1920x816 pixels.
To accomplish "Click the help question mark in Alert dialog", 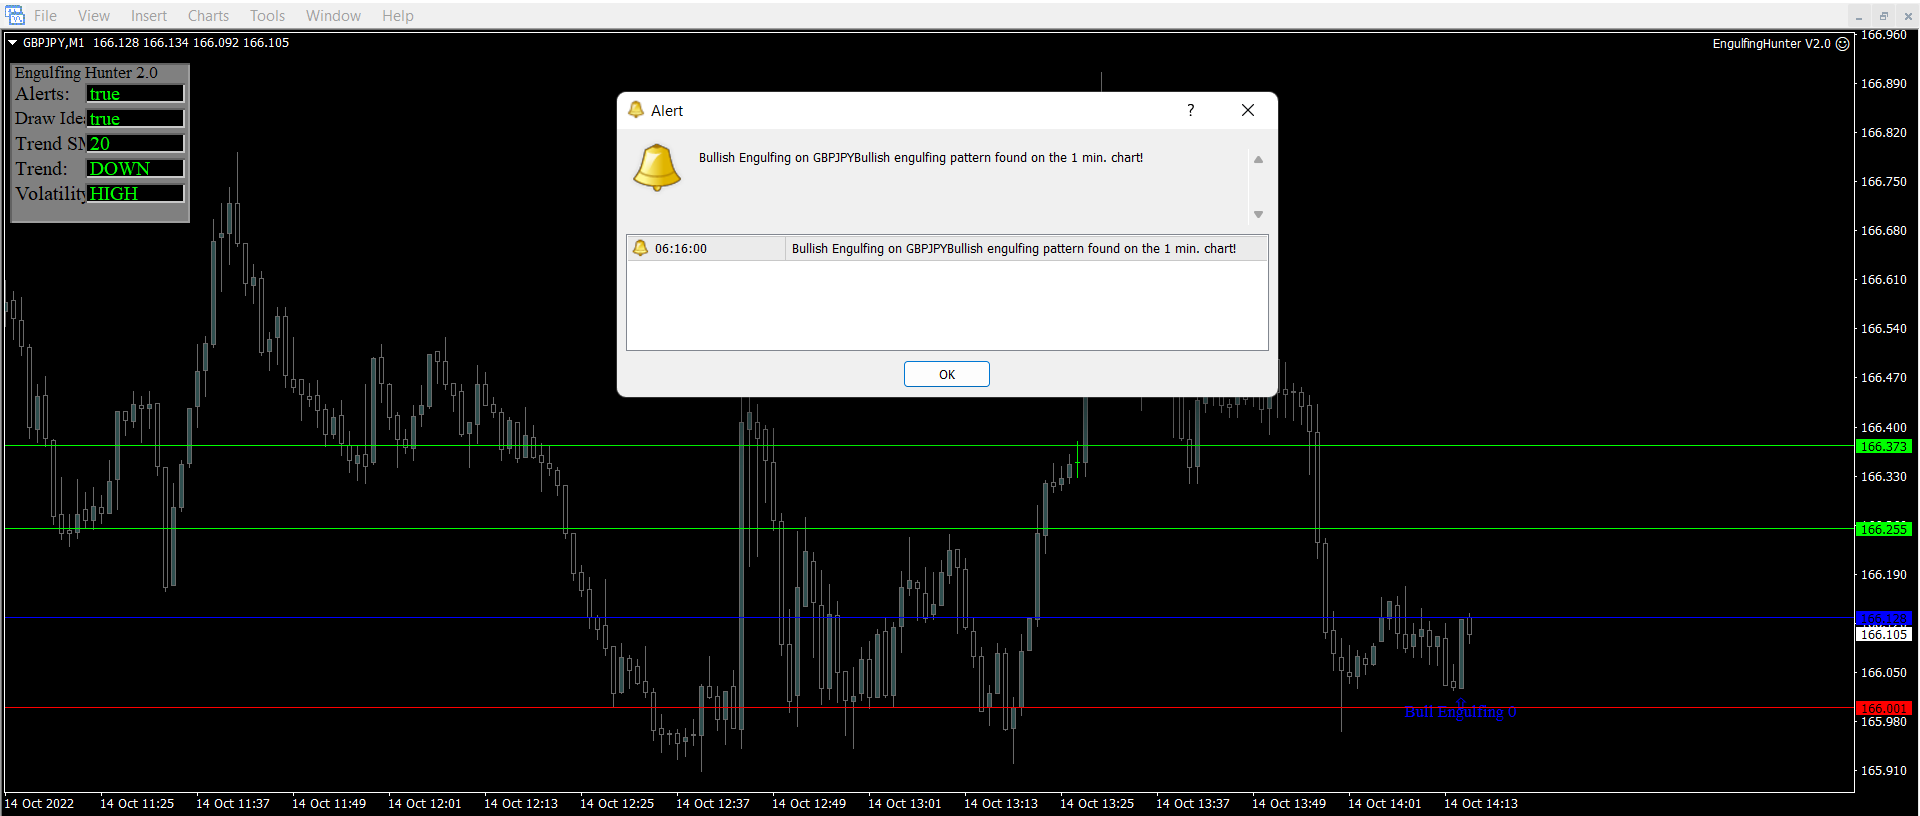I will click(1190, 110).
